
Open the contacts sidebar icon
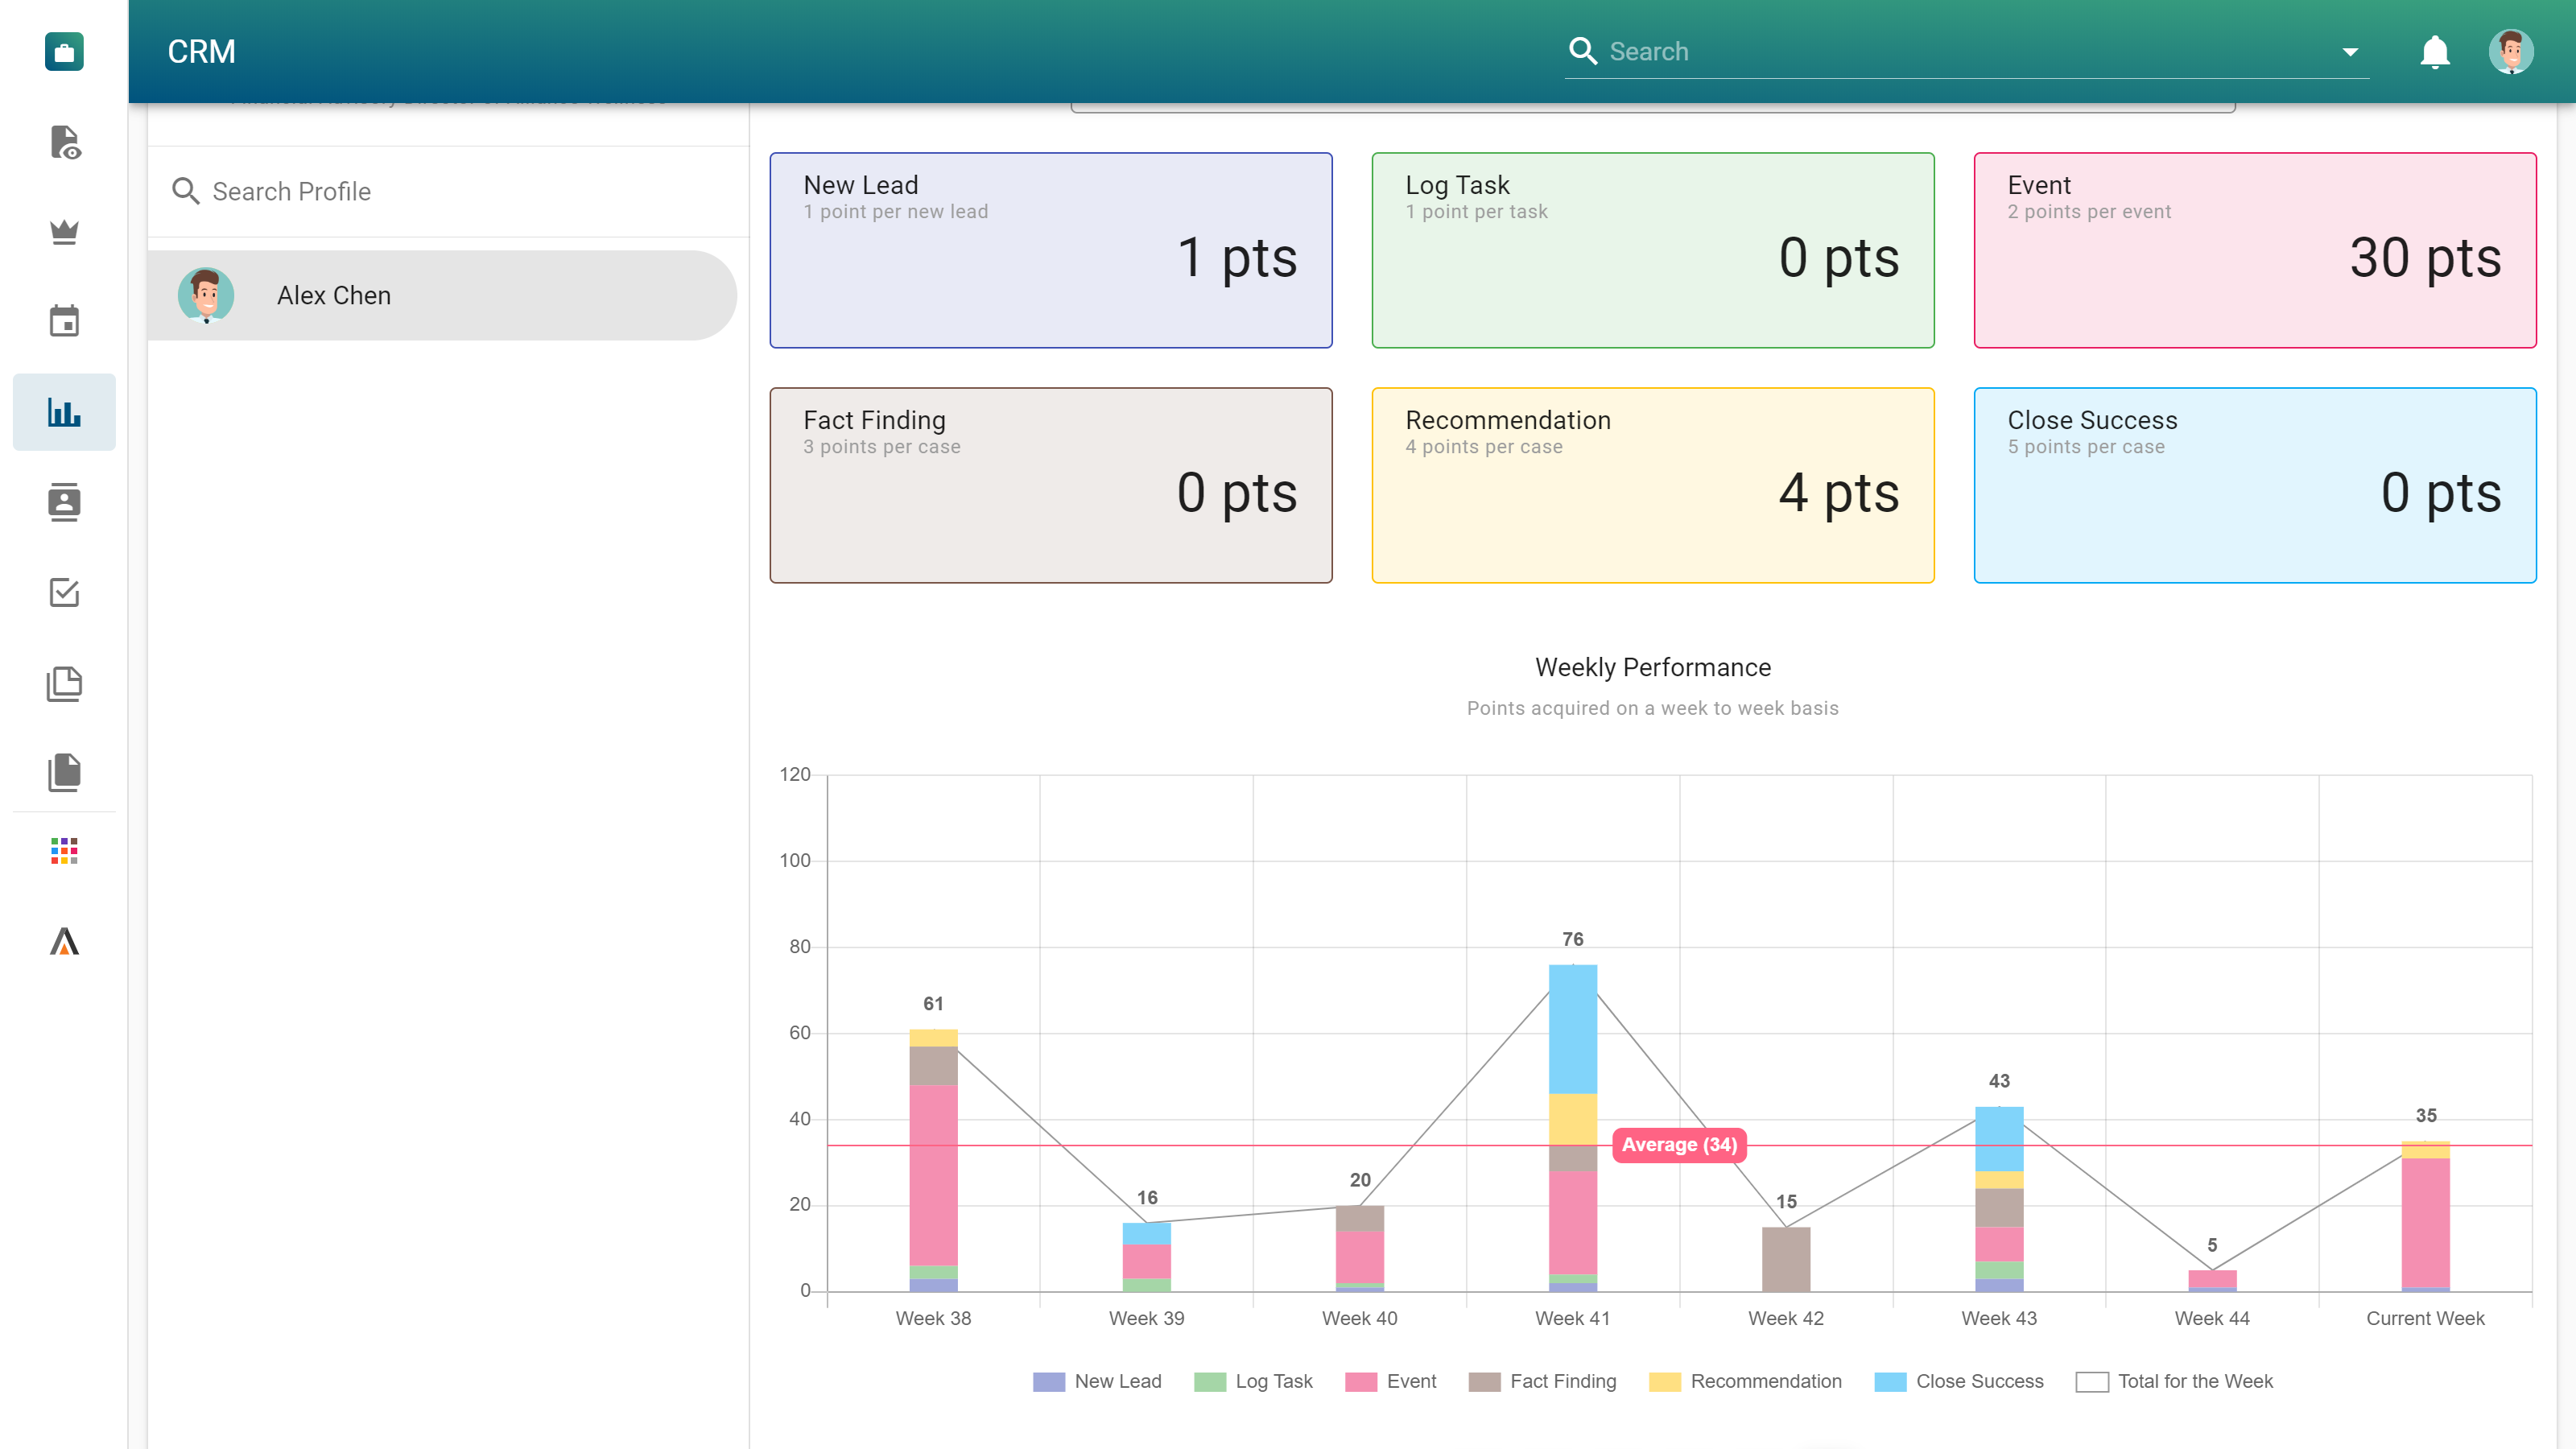(64, 502)
